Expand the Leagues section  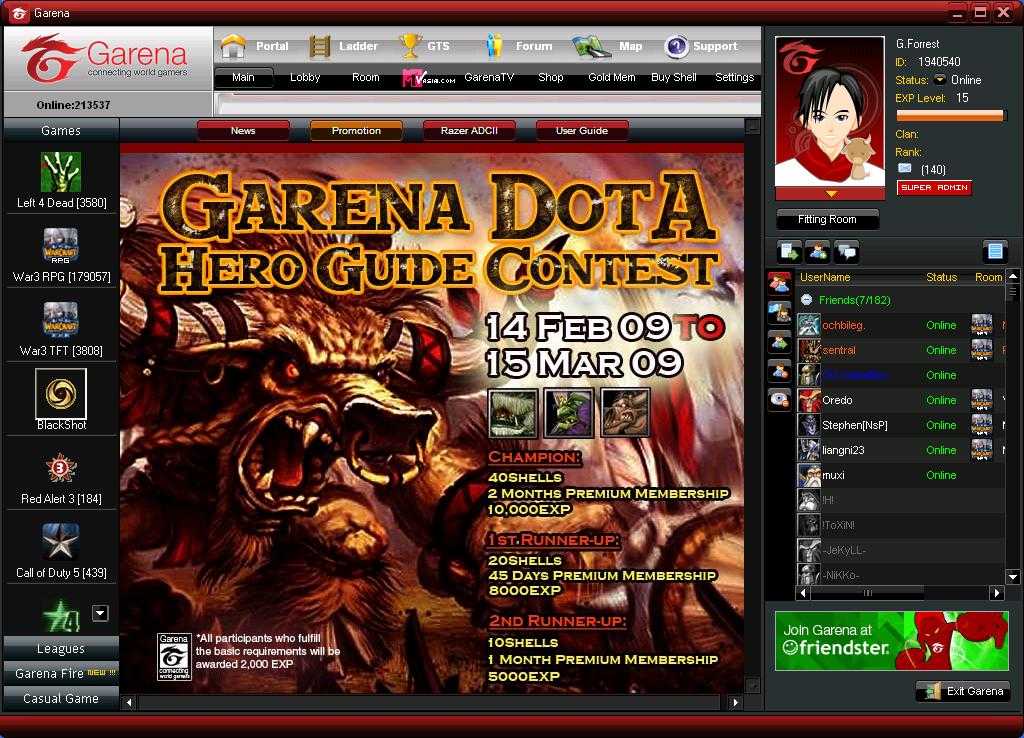(x=61, y=649)
